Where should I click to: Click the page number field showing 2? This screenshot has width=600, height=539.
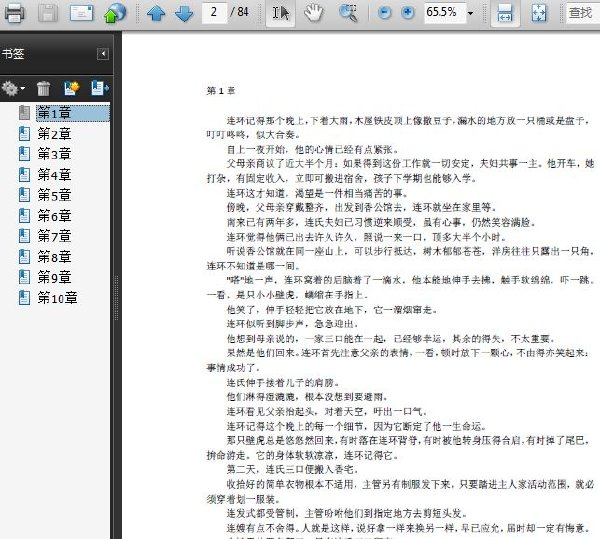[214, 13]
